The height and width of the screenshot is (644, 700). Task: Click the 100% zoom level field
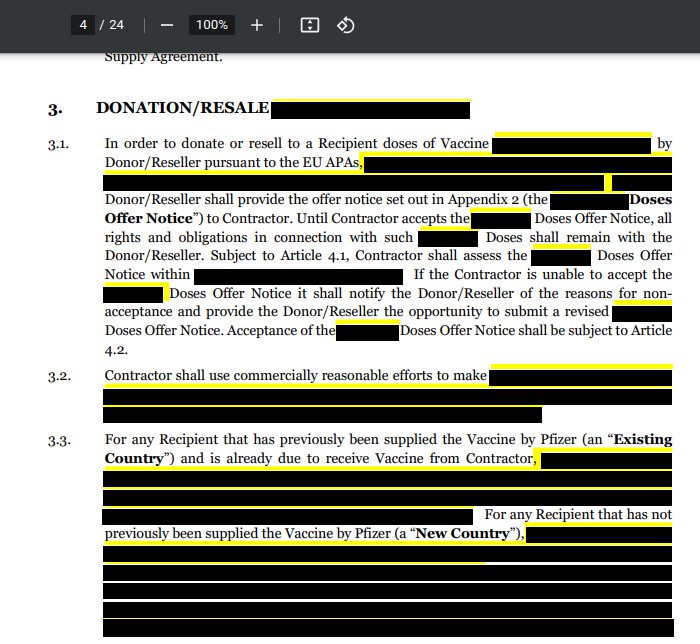pos(212,25)
